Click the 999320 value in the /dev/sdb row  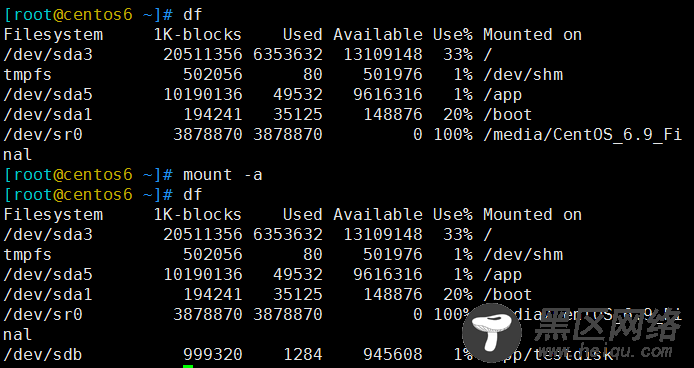pyautogui.click(x=213, y=354)
